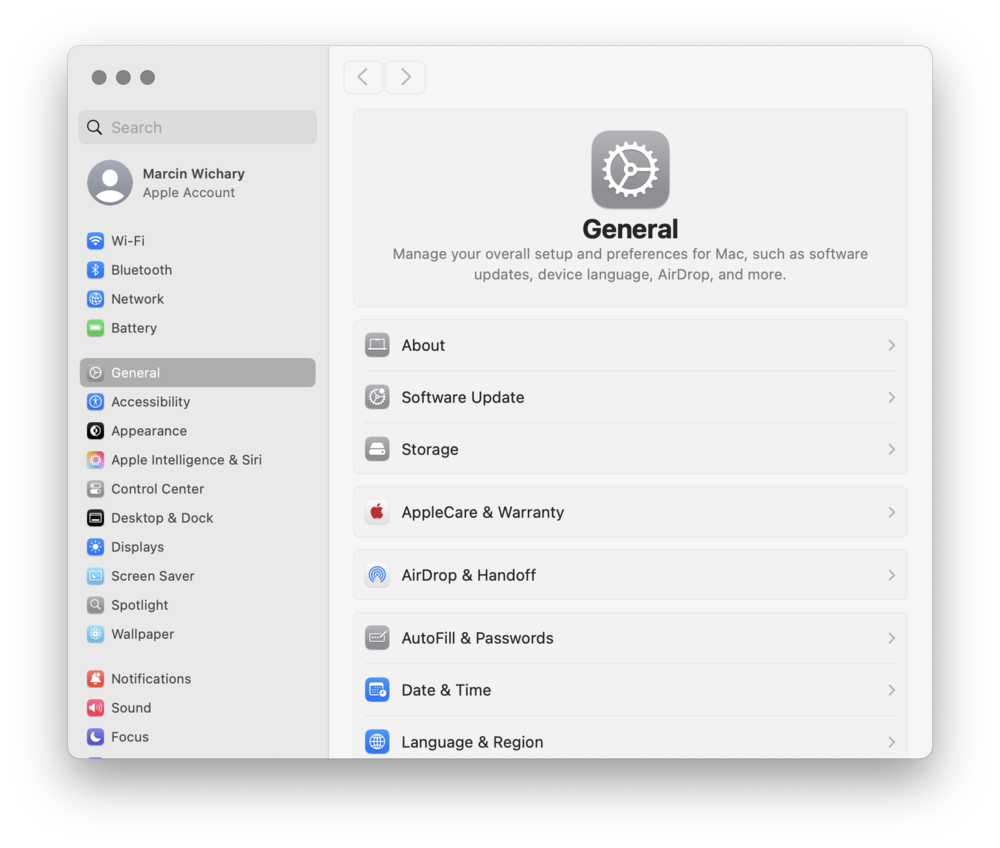
Task: Select the Wallpaper label in the sidebar
Action: (143, 634)
